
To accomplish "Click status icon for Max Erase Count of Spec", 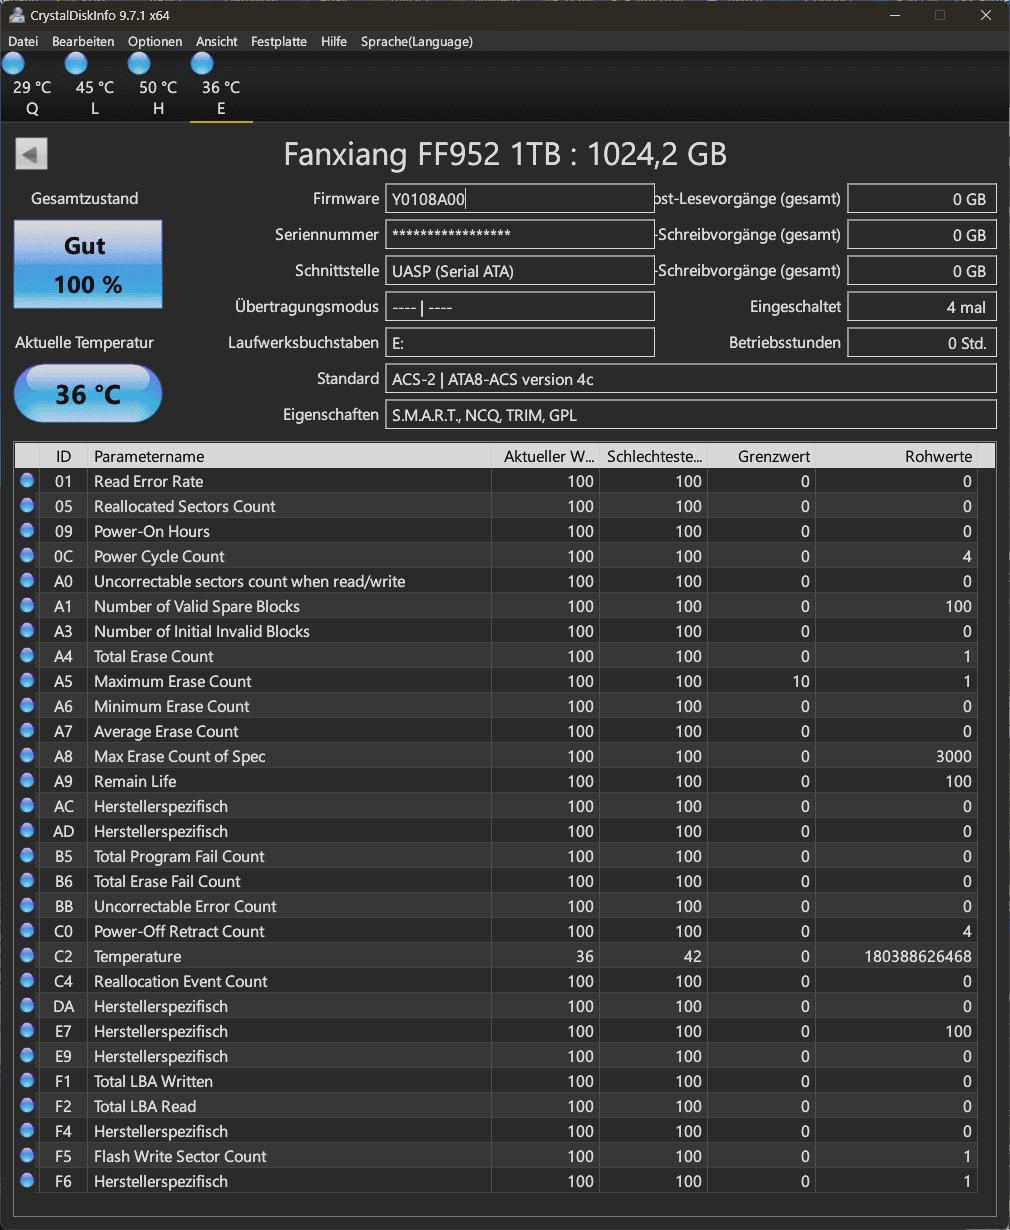I will (x=27, y=756).
